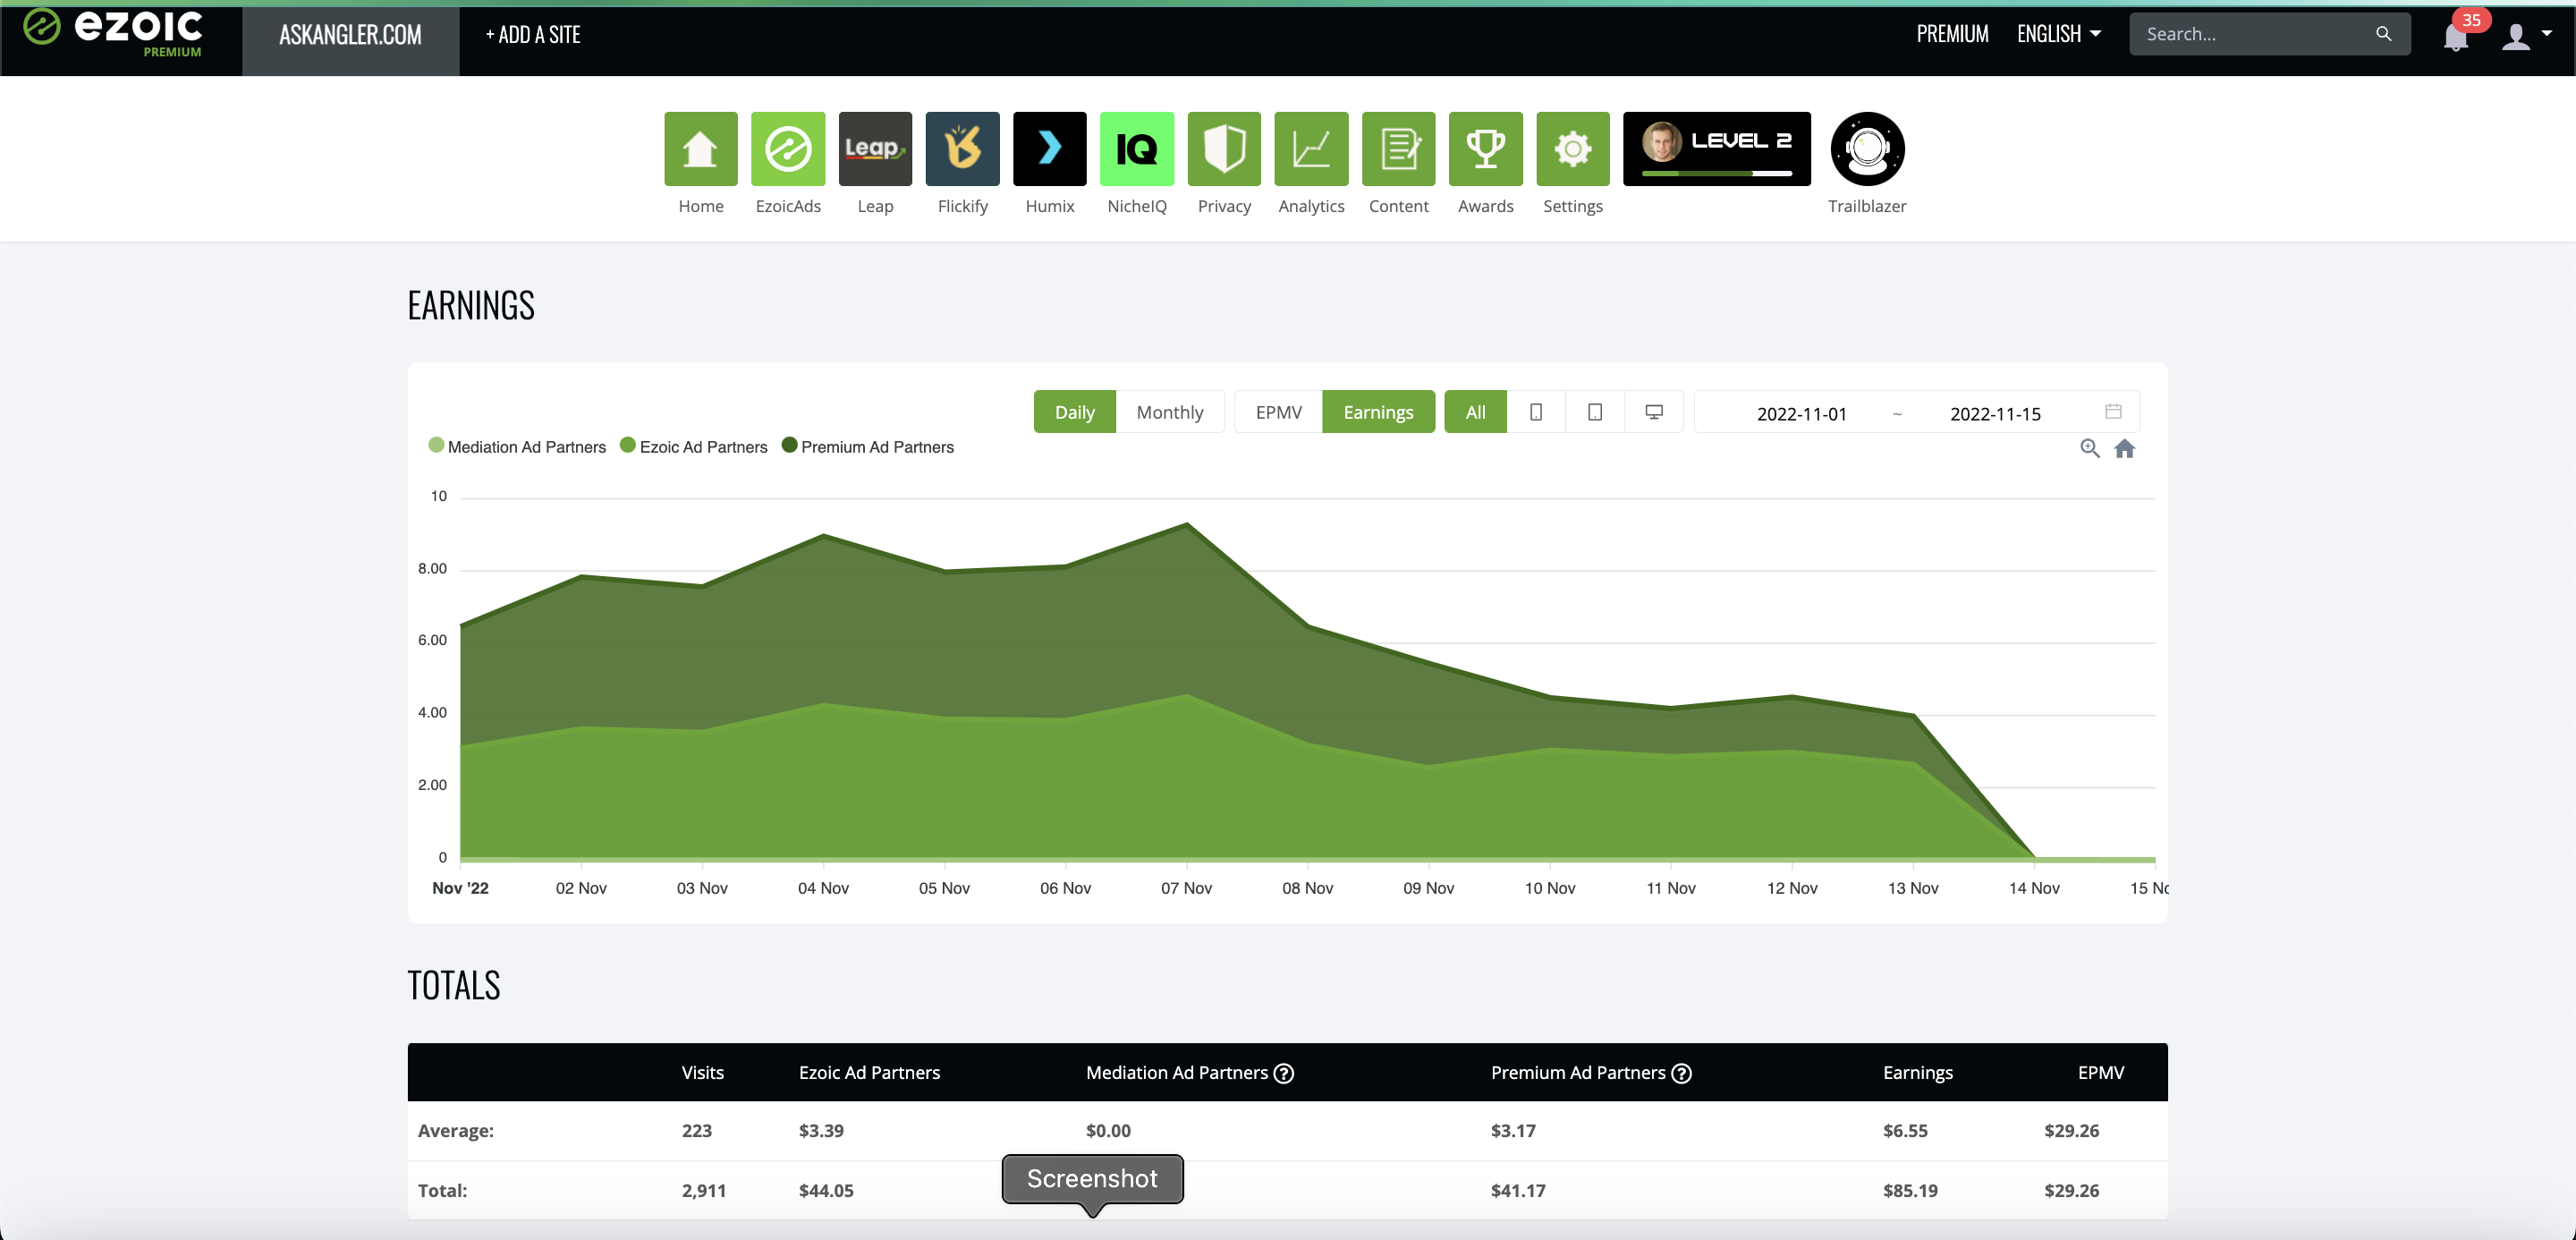This screenshot has width=2576, height=1240.
Task: Click average earnings value $6.55
Action: (1905, 1130)
